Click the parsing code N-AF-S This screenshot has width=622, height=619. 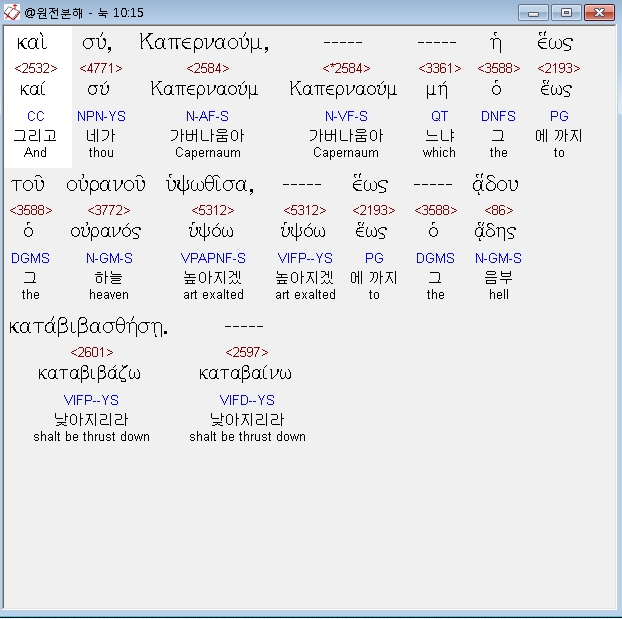[207, 116]
